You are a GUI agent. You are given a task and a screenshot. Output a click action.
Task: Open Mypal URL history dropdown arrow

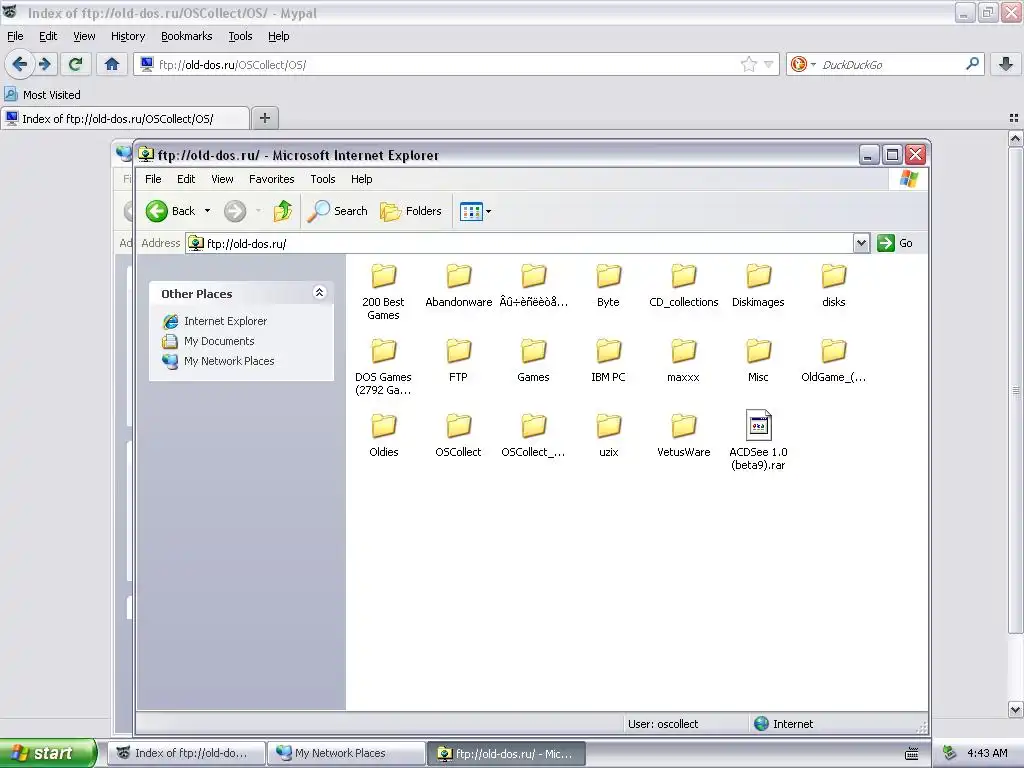click(x=769, y=64)
